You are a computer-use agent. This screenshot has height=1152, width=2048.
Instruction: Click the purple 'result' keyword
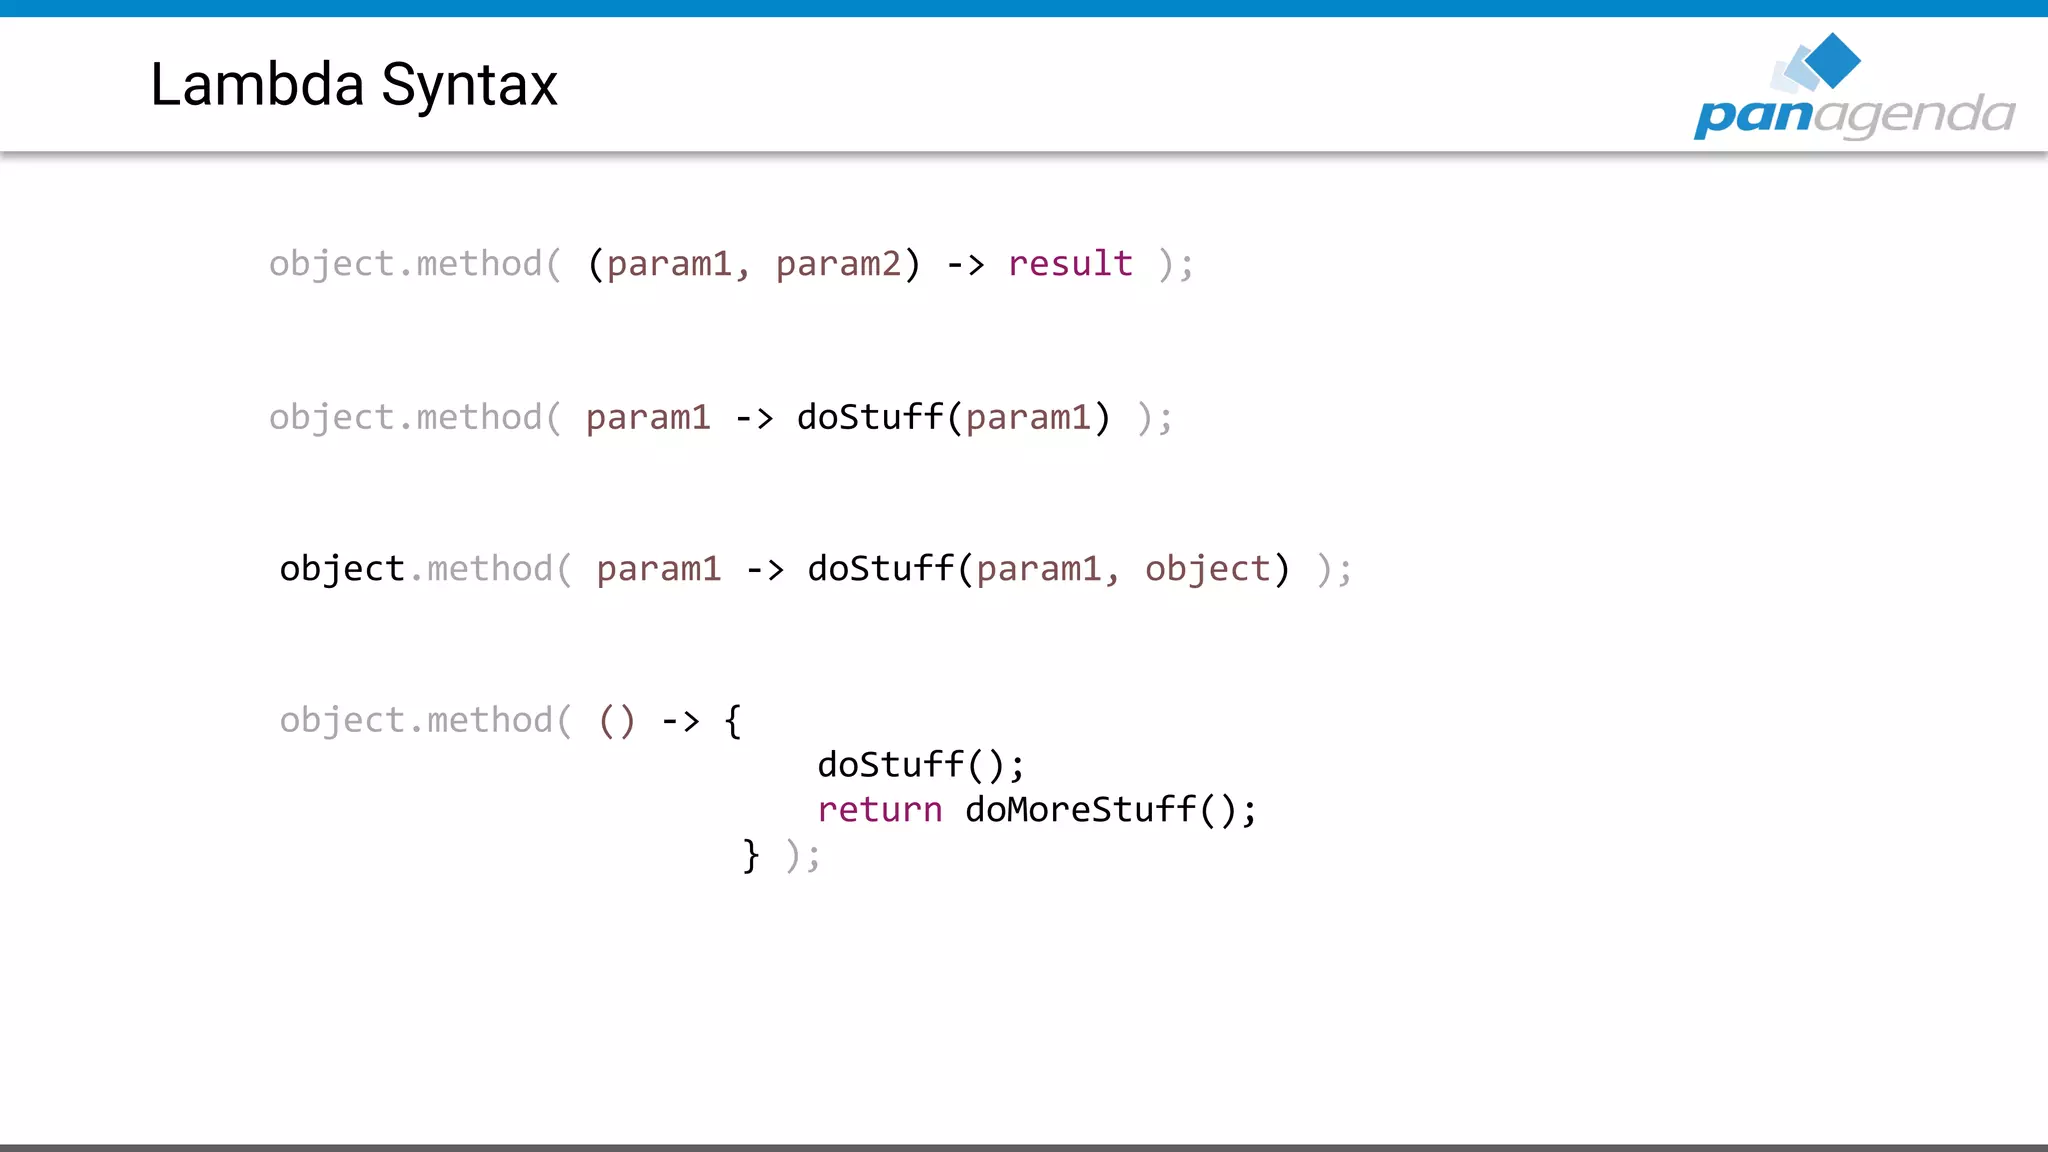pyautogui.click(x=1070, y=264)
